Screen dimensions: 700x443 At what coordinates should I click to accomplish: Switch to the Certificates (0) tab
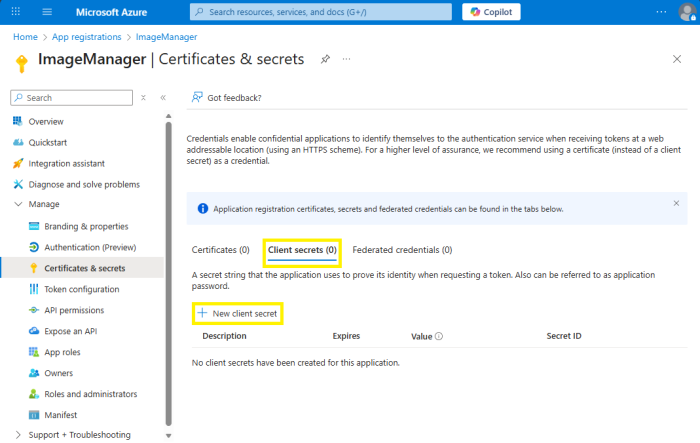click(x=220, y=250)
